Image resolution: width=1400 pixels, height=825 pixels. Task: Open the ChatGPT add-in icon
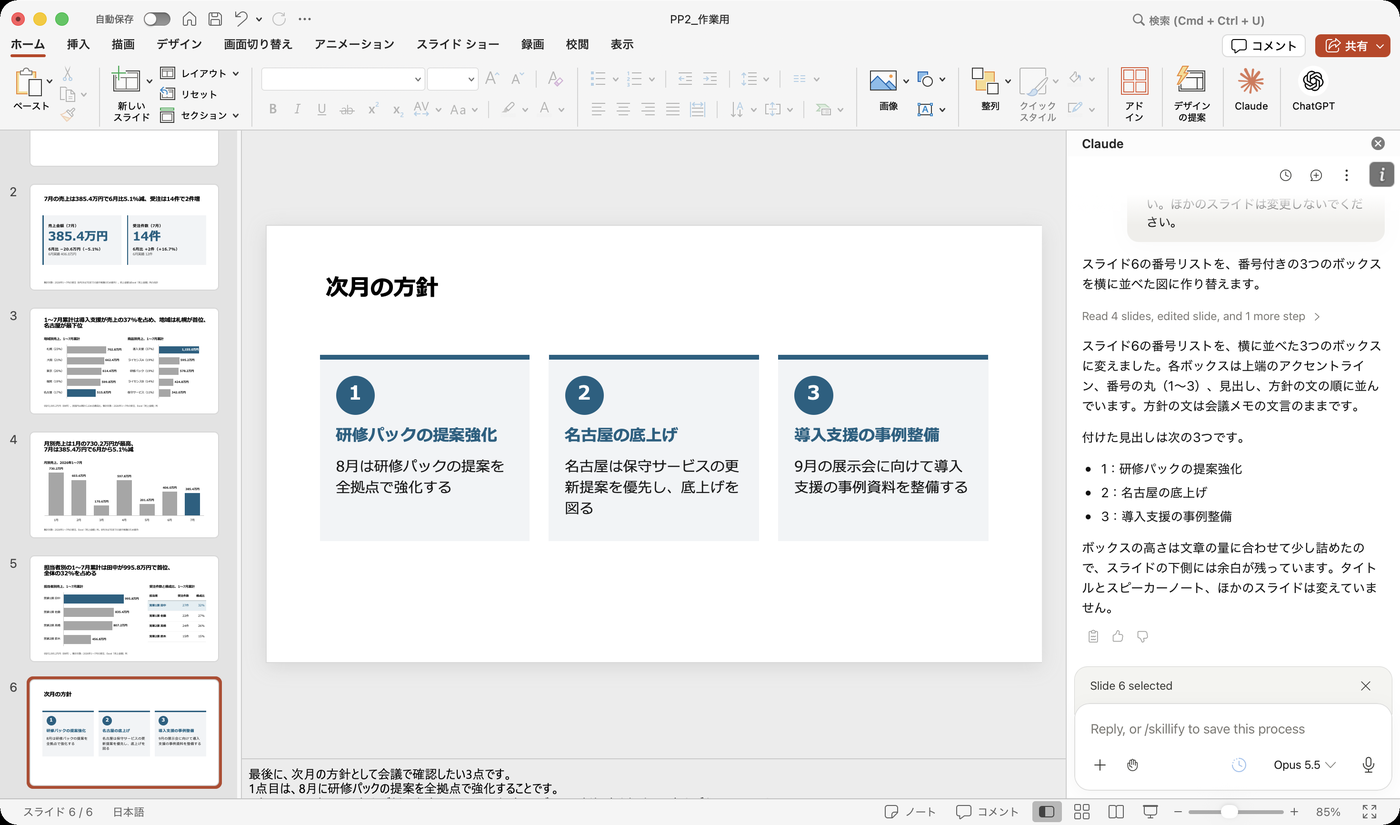pyautogui.click(x=1313, y=90)
